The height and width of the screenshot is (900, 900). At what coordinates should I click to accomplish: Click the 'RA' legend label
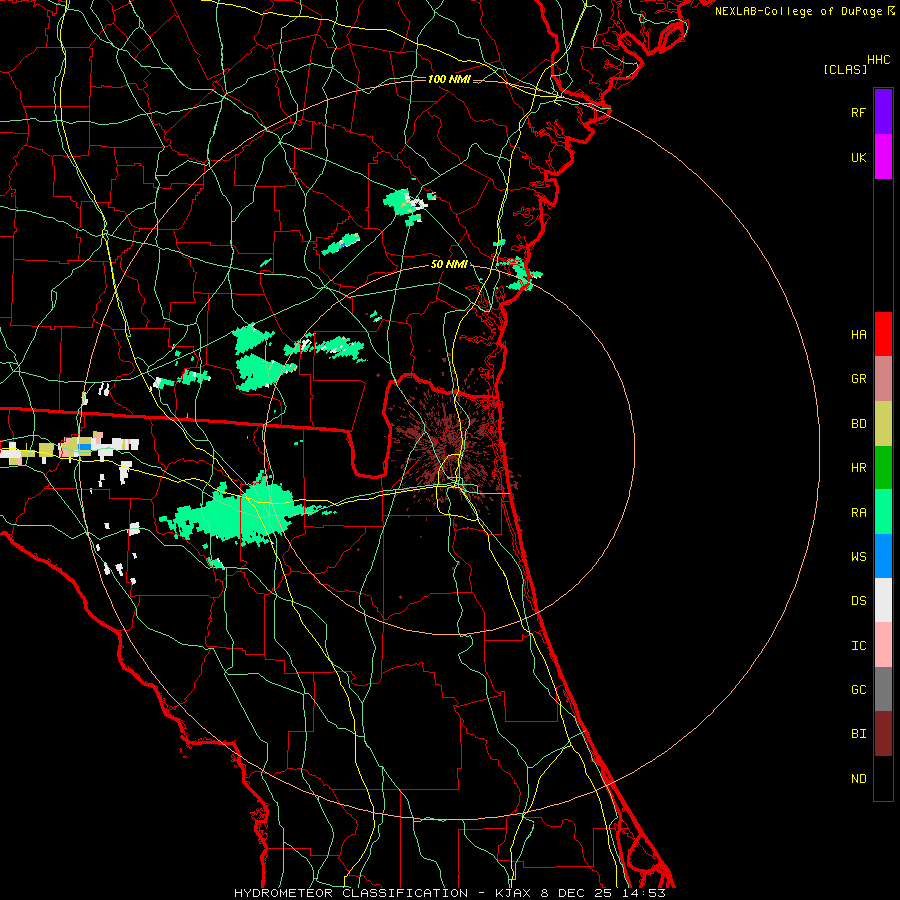[858, 513]
